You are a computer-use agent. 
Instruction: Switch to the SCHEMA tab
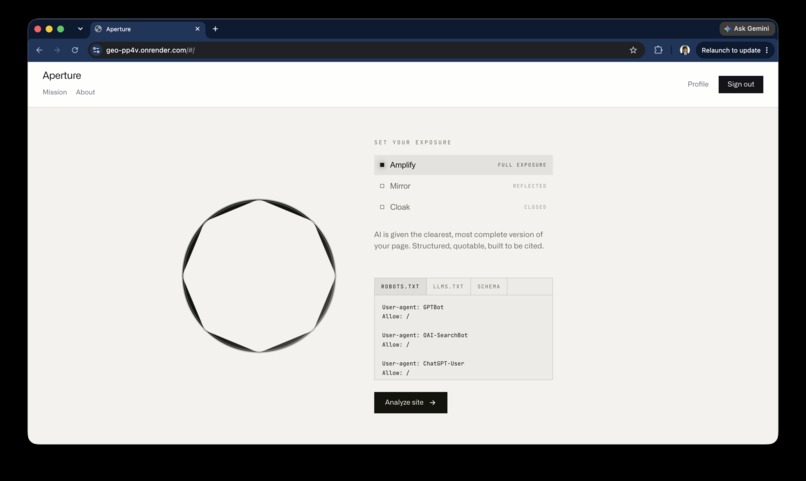(488, 286)
